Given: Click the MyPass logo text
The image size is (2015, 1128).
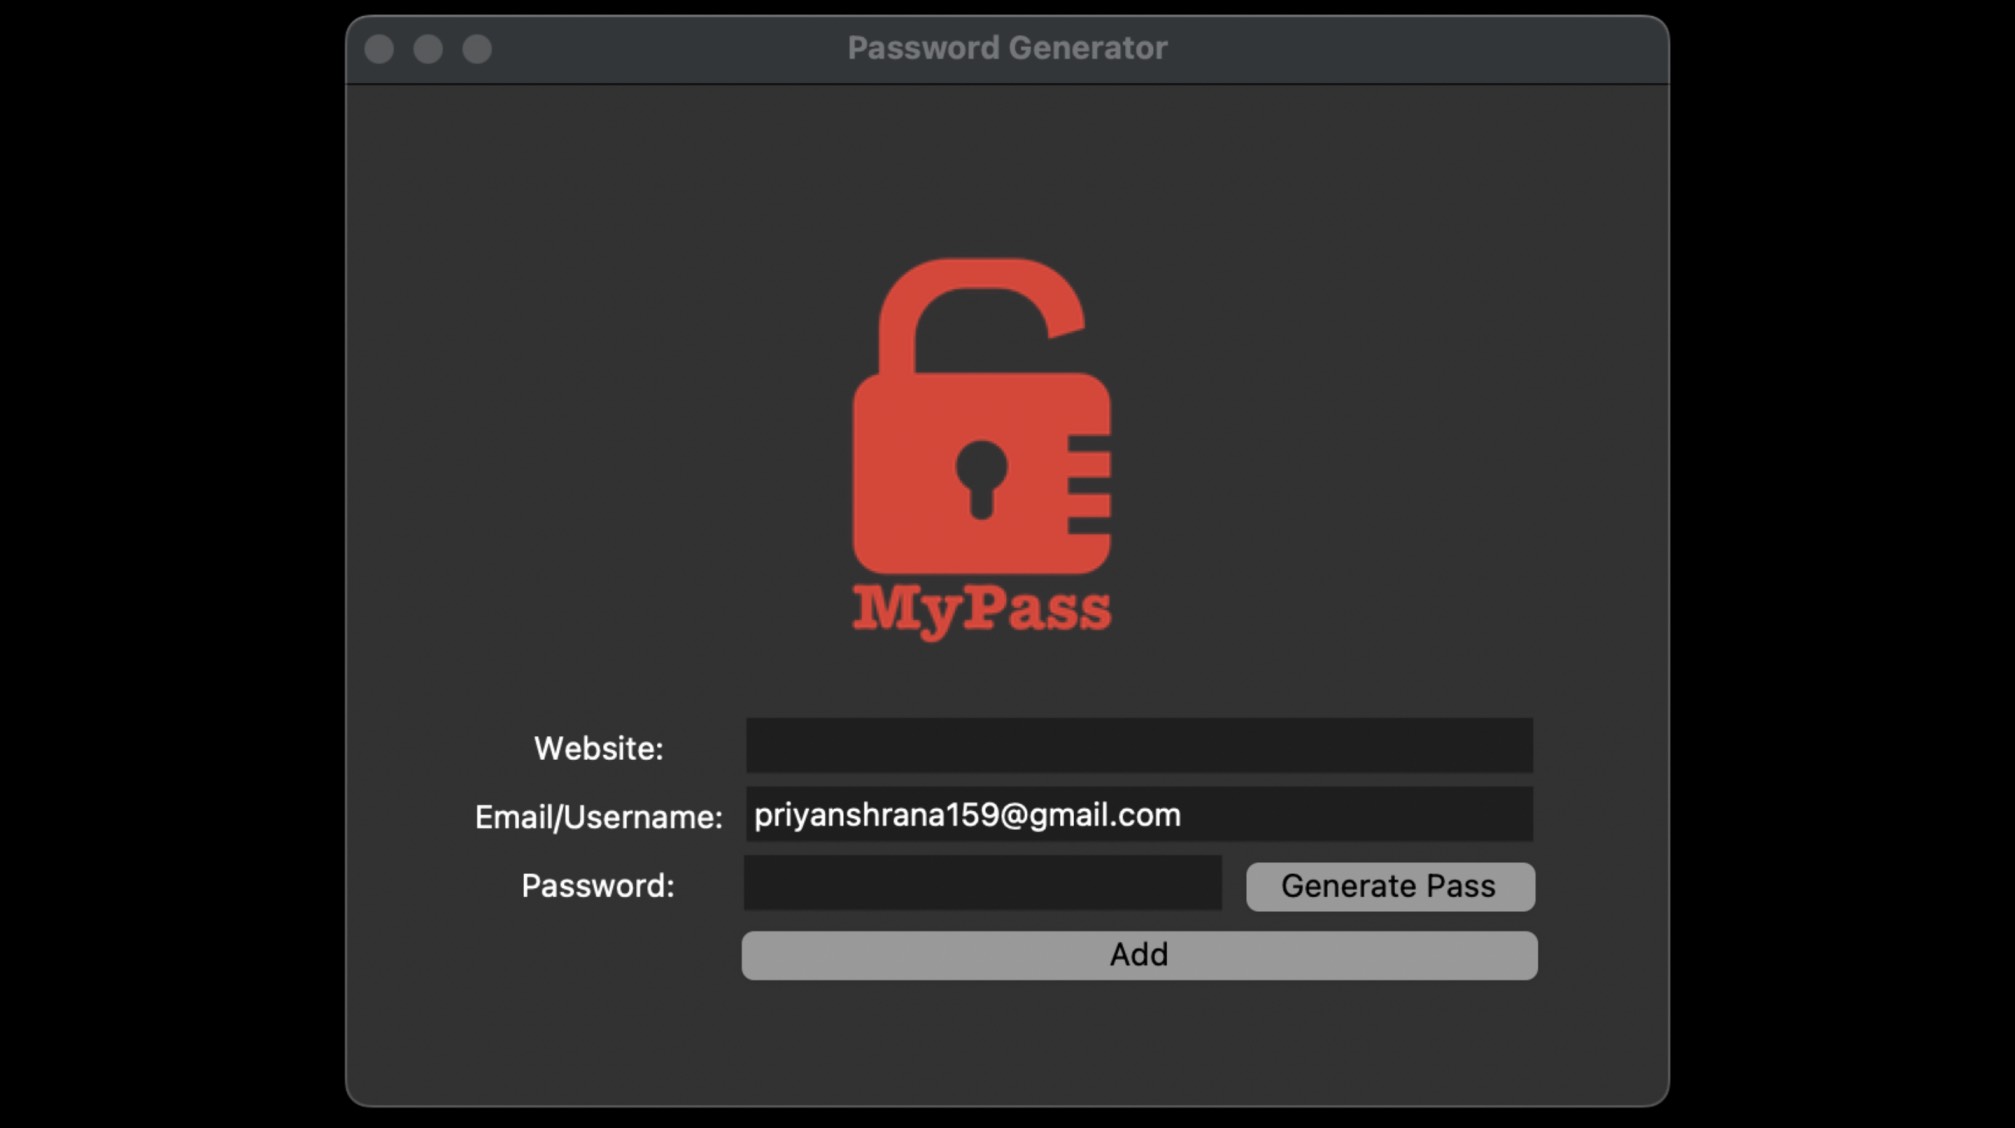Looking at the screenshot, I should click(x=981, y=609).
